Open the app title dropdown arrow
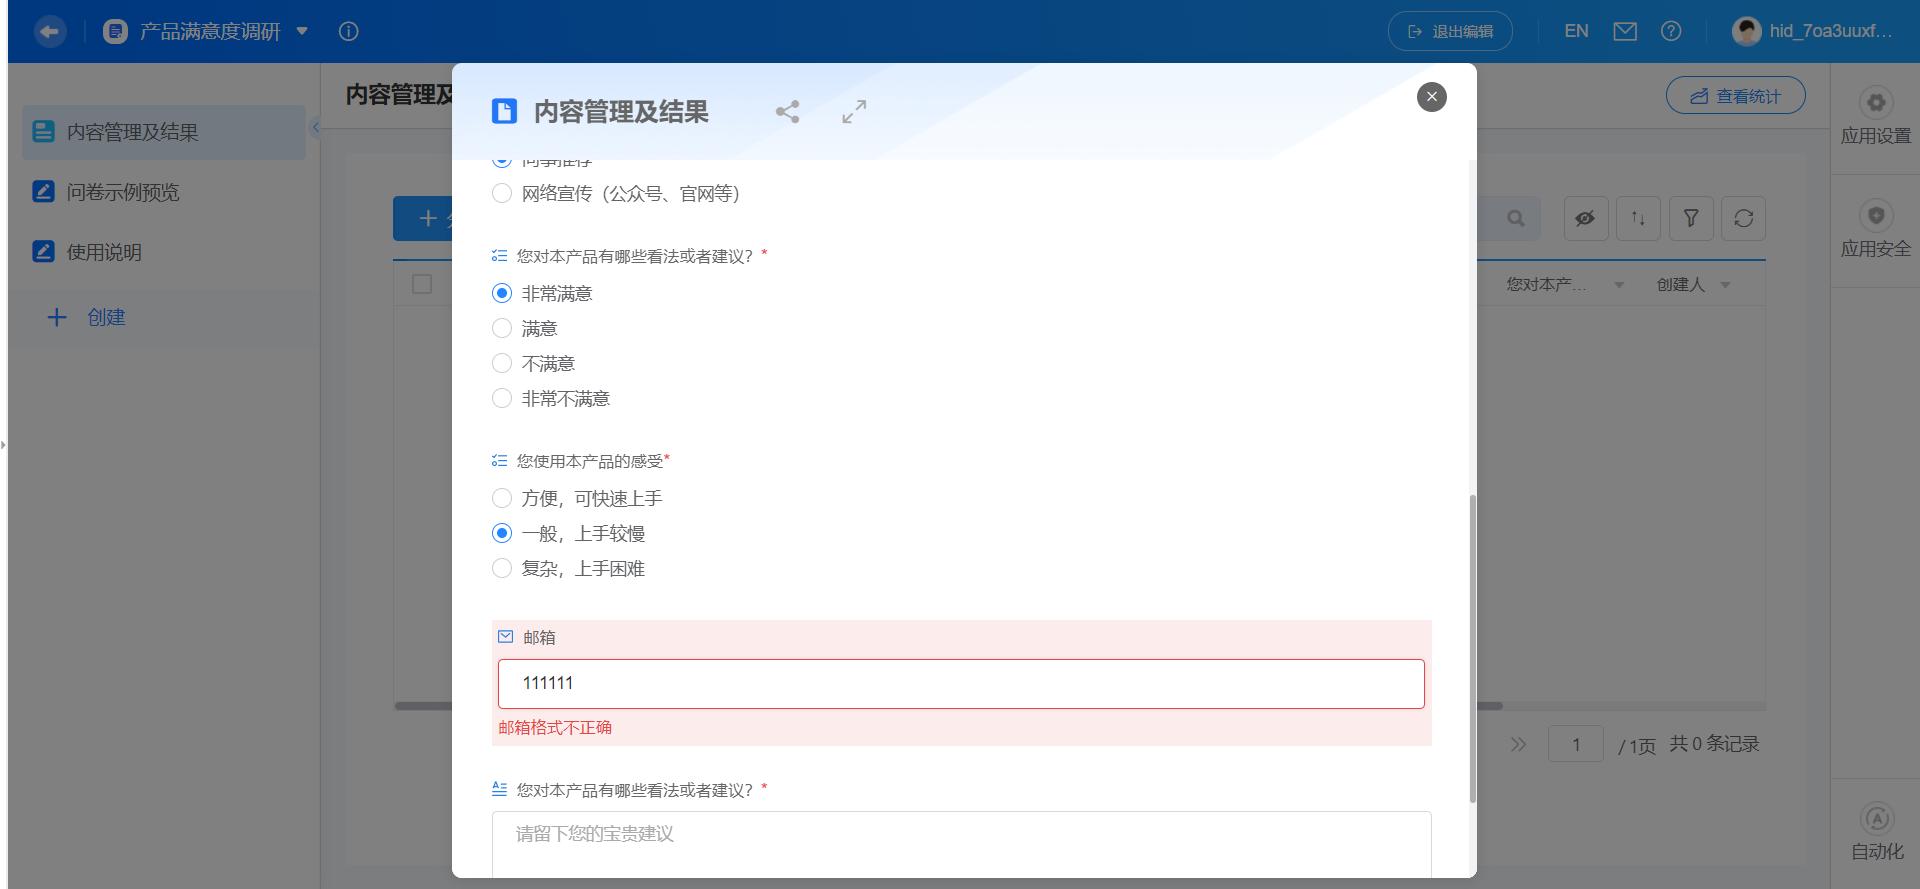Image resolution: width=1920 pixels, height=889 pixels. [302, 31]
